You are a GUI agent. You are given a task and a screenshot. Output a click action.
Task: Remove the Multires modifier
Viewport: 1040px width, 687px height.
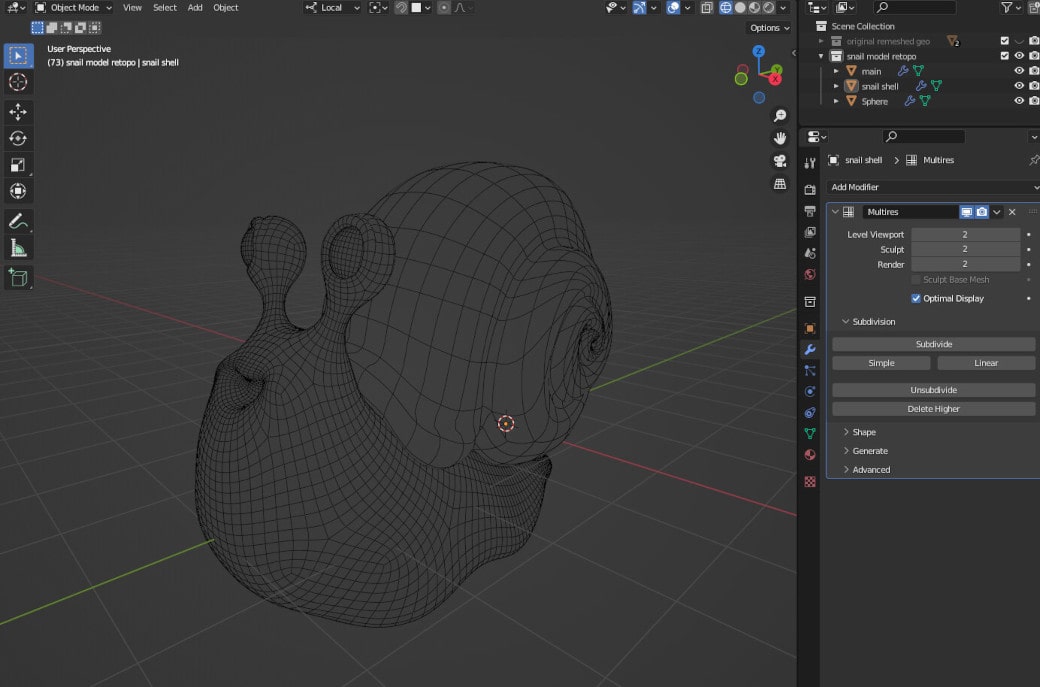[1012, 212]
